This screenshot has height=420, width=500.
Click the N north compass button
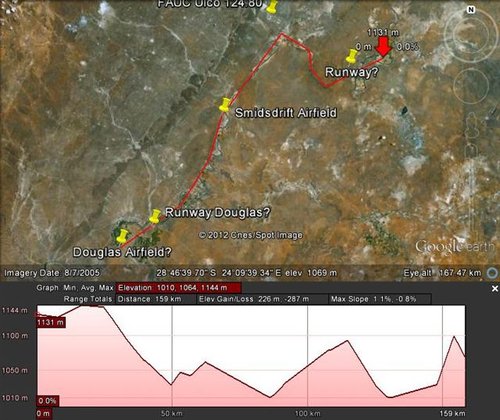click(x=471, y=10)
